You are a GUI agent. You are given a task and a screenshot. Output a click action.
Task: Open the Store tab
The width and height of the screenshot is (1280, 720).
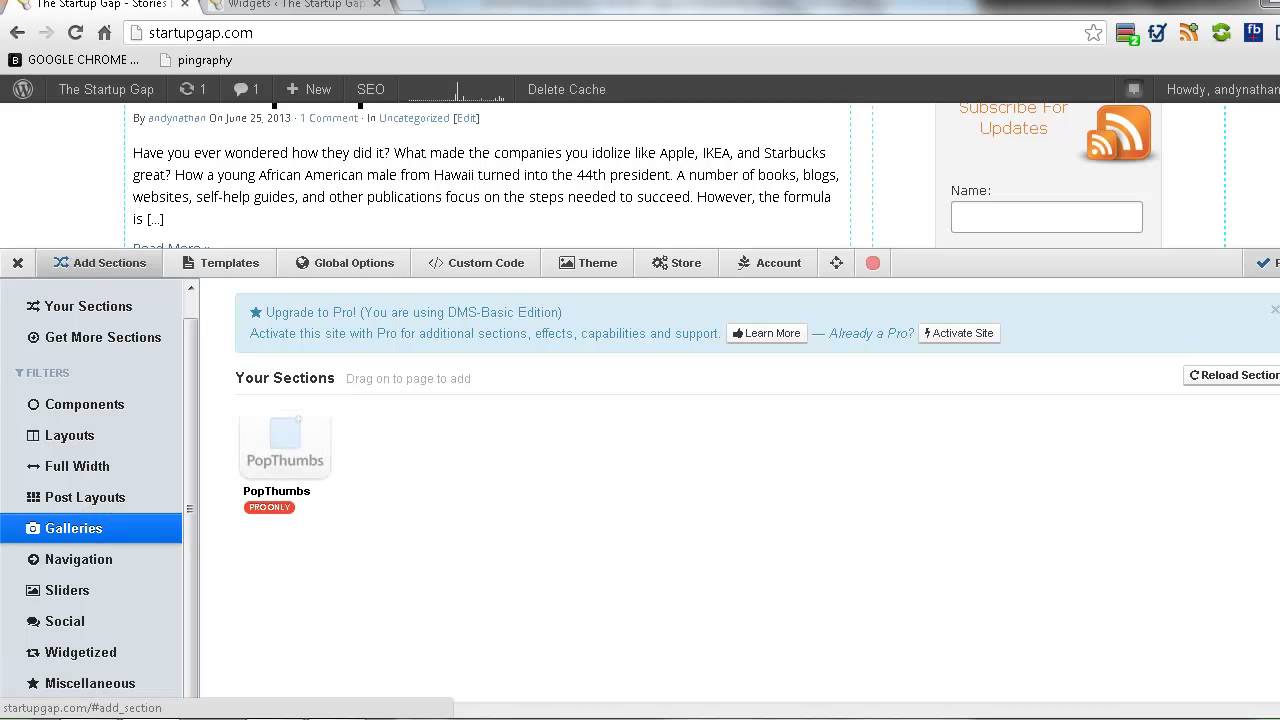point(677,263)
